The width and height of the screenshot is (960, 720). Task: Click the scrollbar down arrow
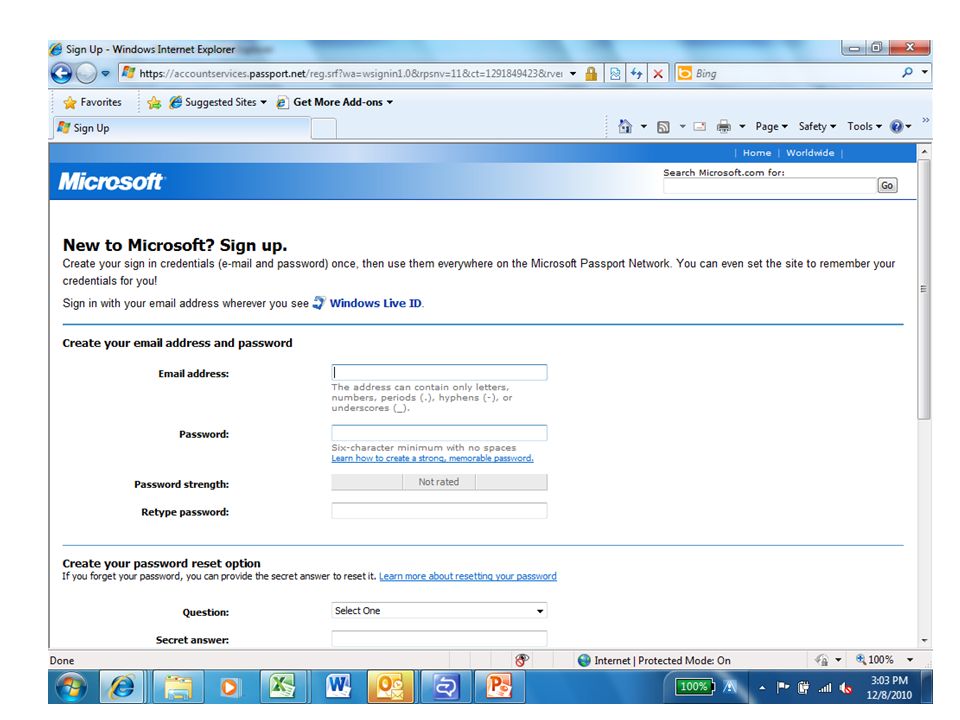coord(924,640)
